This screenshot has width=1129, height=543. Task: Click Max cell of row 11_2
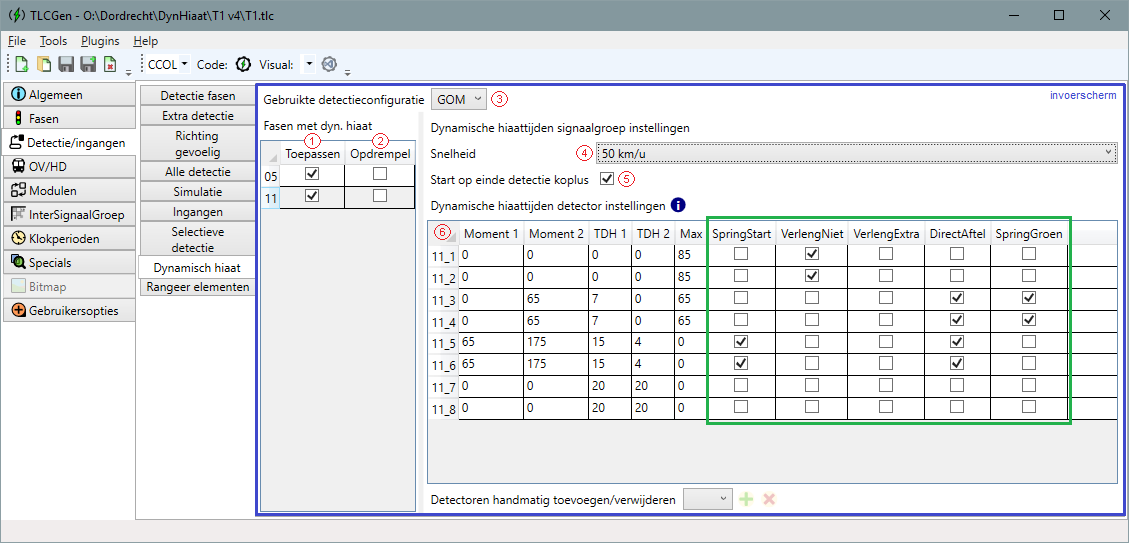coord(690,276)
